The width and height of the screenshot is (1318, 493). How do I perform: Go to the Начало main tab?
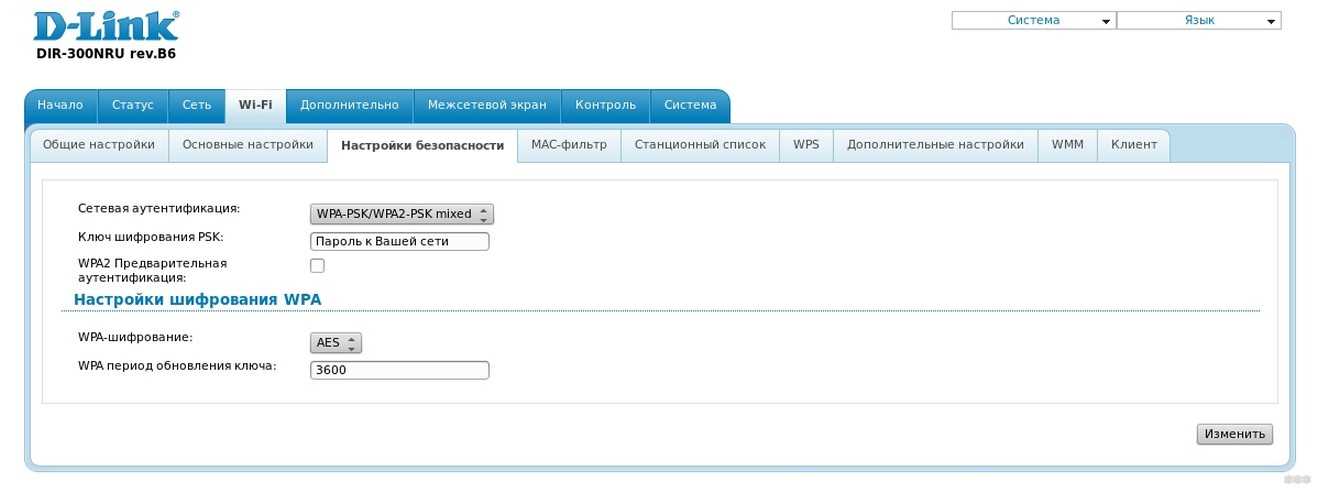pyautogui.click(x=61, y=105)
